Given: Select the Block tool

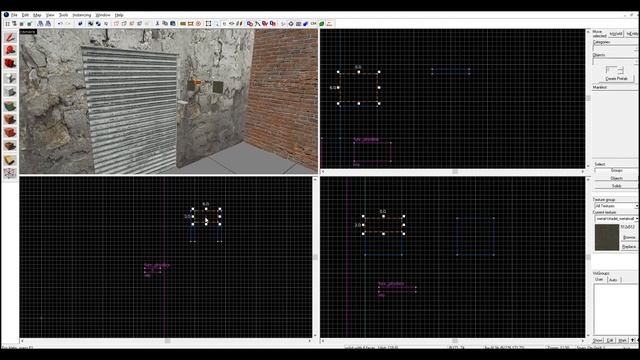Looking at the screenshot, I should click(10, 92).
